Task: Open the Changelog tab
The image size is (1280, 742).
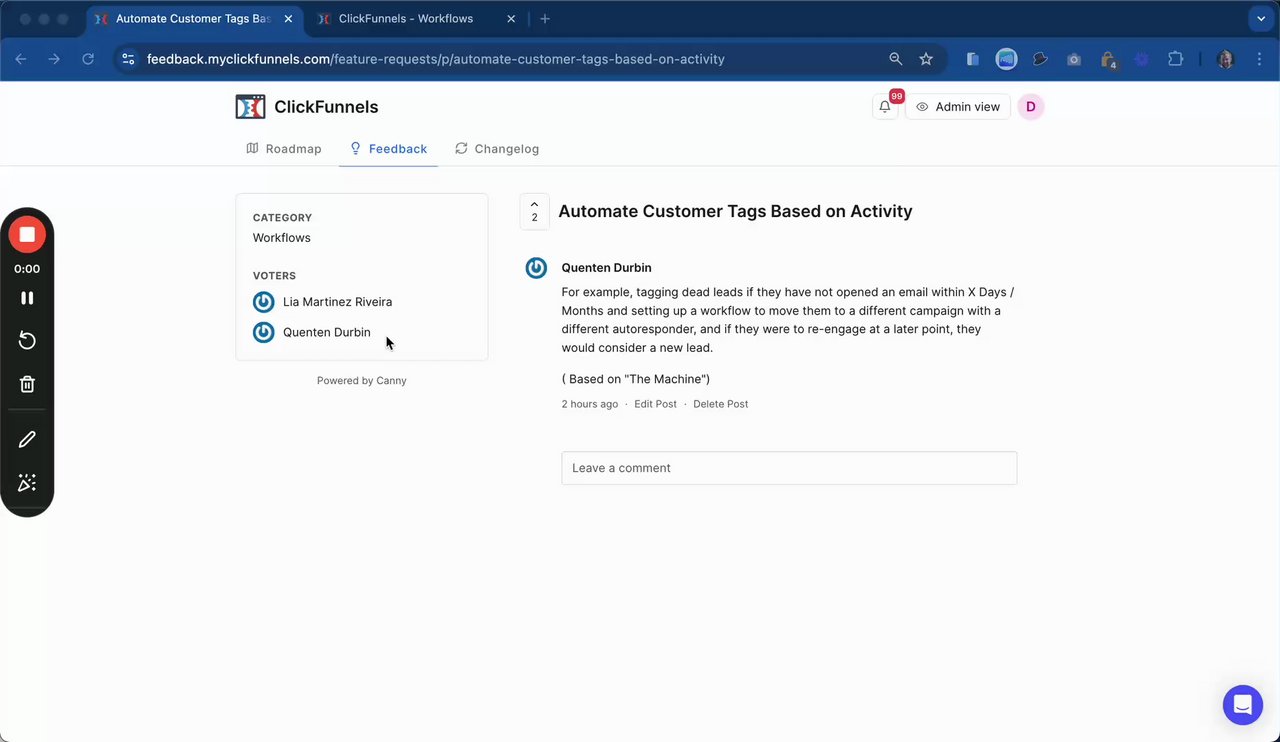Action: [497, 149]
